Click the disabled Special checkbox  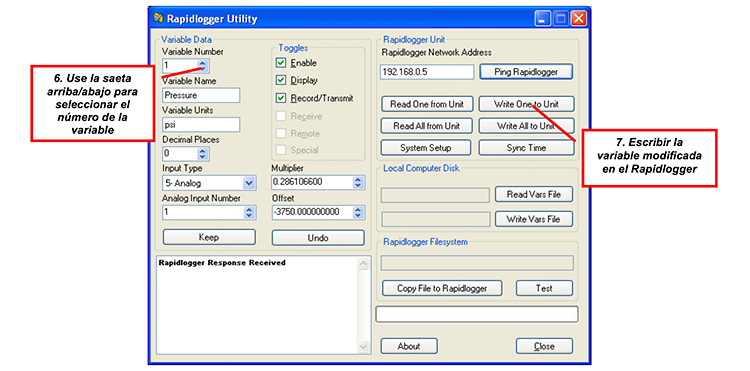pos(281,150)
